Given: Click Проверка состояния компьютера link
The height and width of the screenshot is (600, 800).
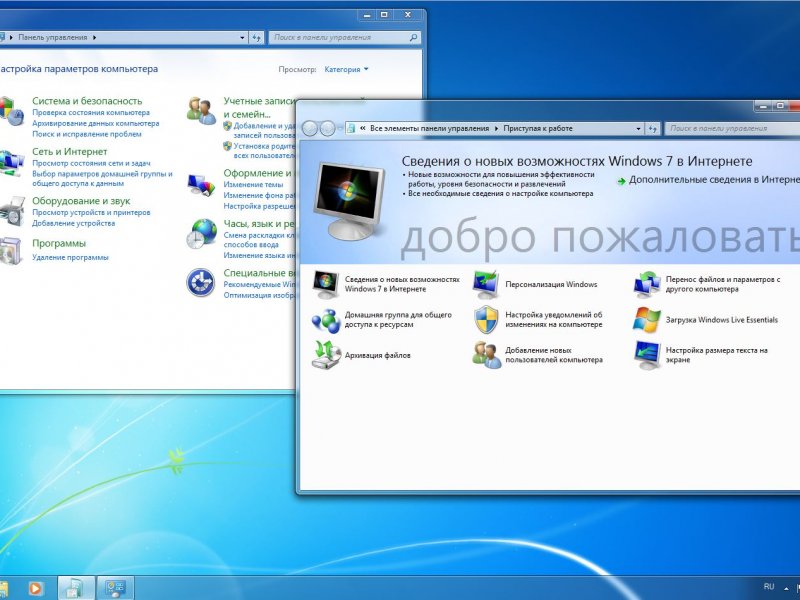Looking at the screenshot, I should tap(91, 113).
